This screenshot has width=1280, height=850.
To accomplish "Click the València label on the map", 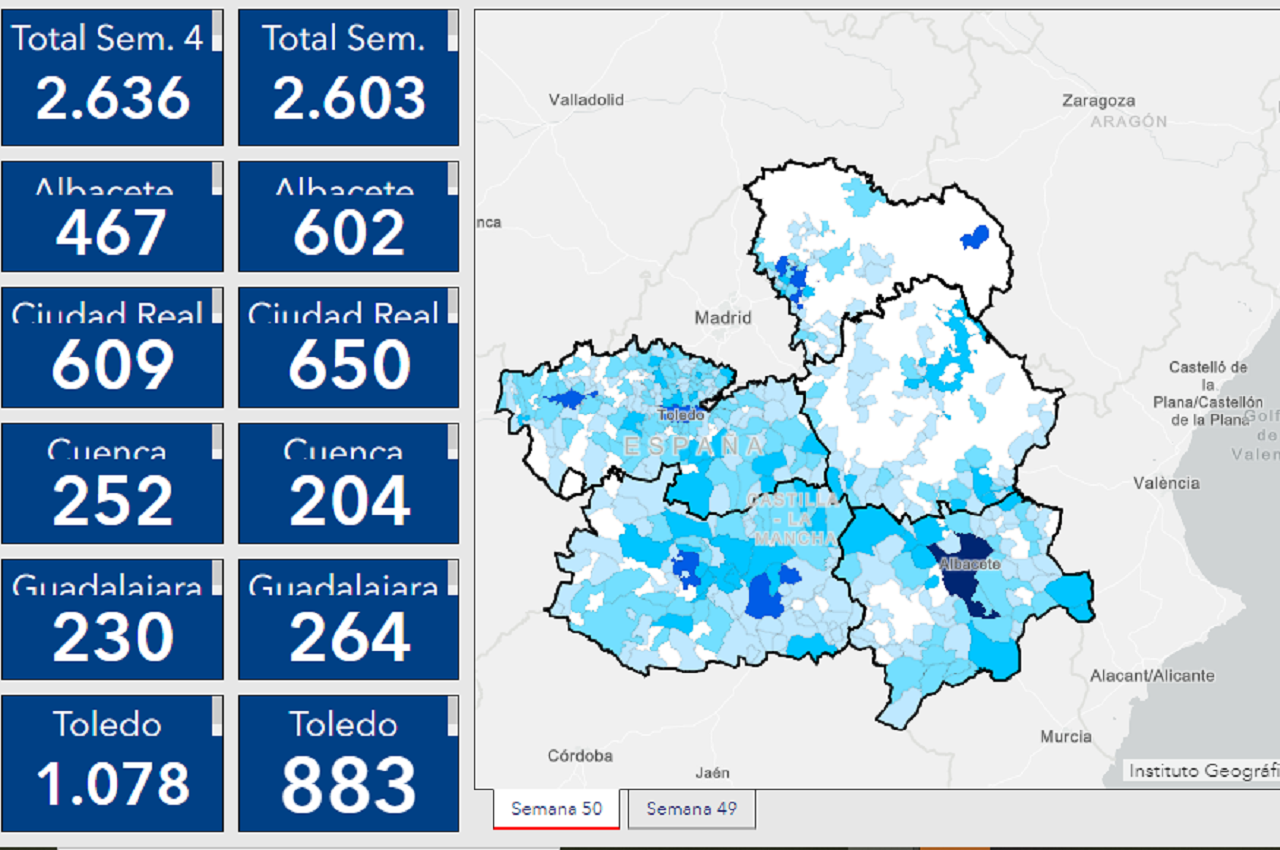I will pos(1166,483).
